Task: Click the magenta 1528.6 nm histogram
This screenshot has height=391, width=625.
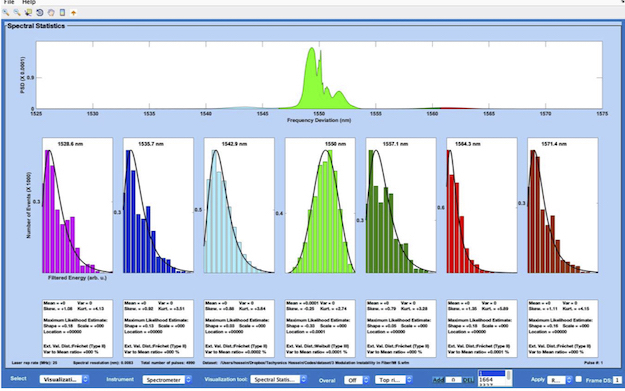Action: [77, 205]
